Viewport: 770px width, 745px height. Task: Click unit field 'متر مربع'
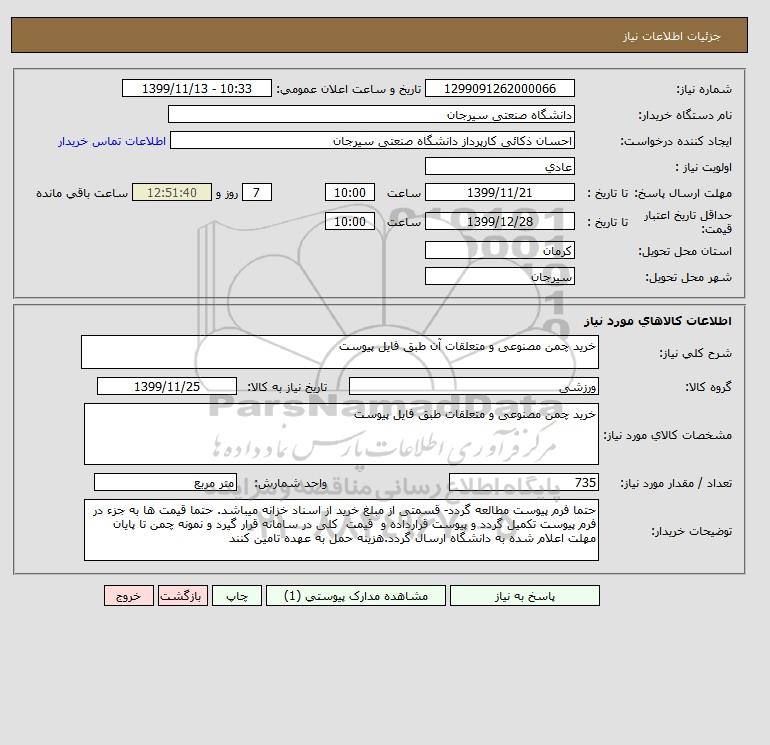pos(165,482)
